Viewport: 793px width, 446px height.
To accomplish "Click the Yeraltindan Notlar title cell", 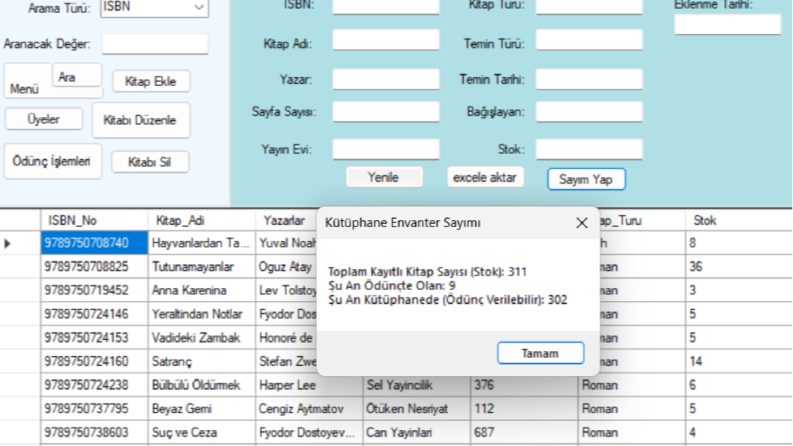I will [x=202, y=314].
